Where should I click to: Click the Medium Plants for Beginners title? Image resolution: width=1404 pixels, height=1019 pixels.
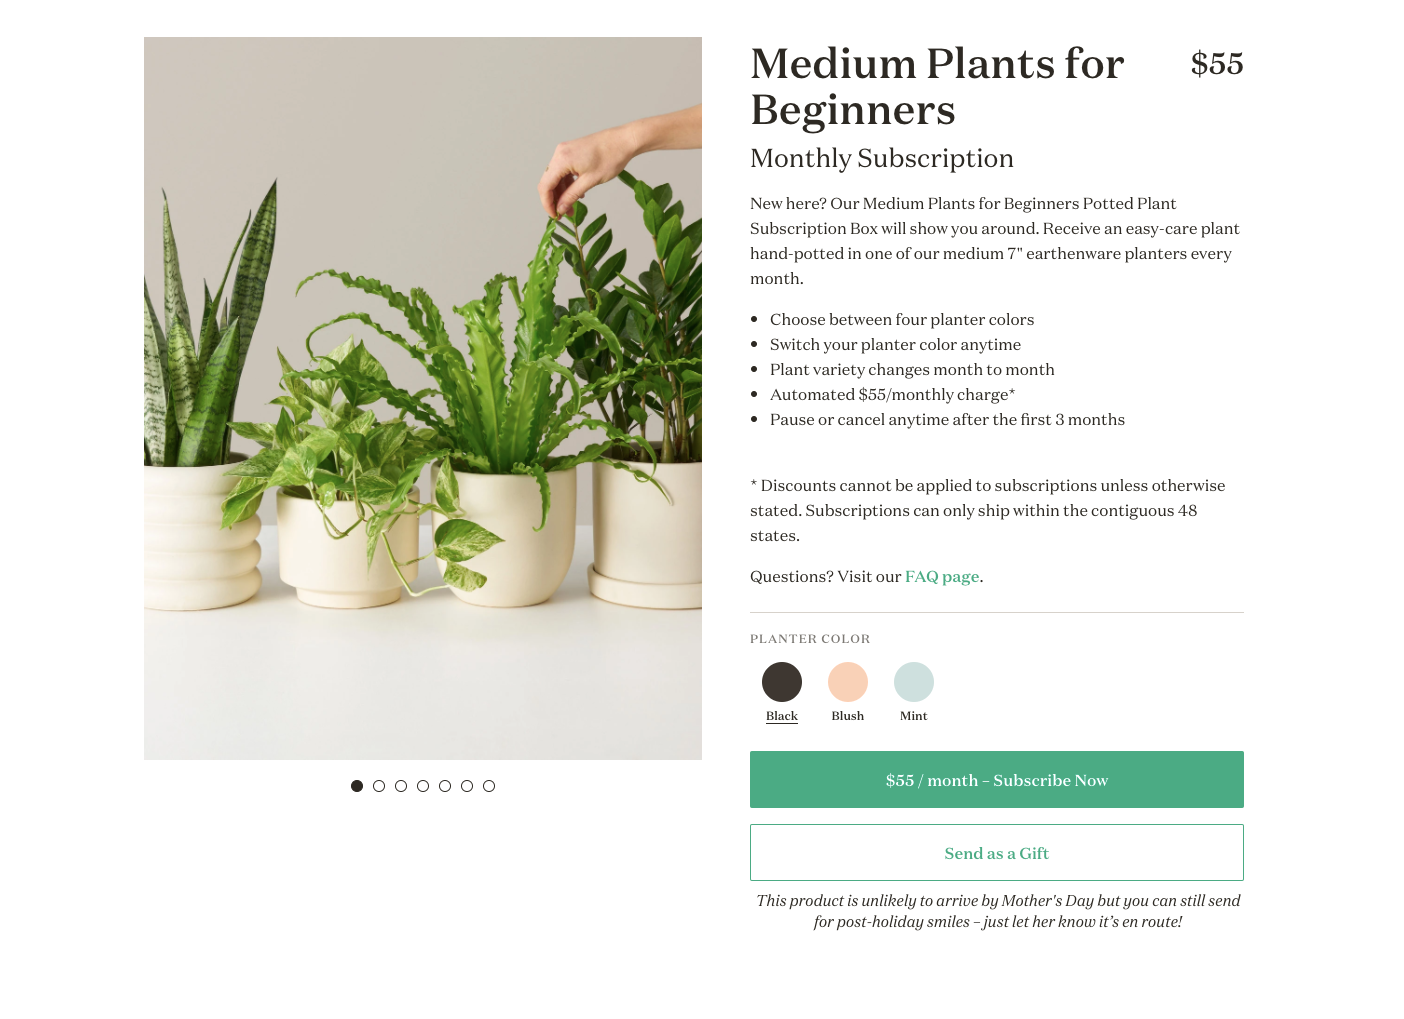point(937,87)
